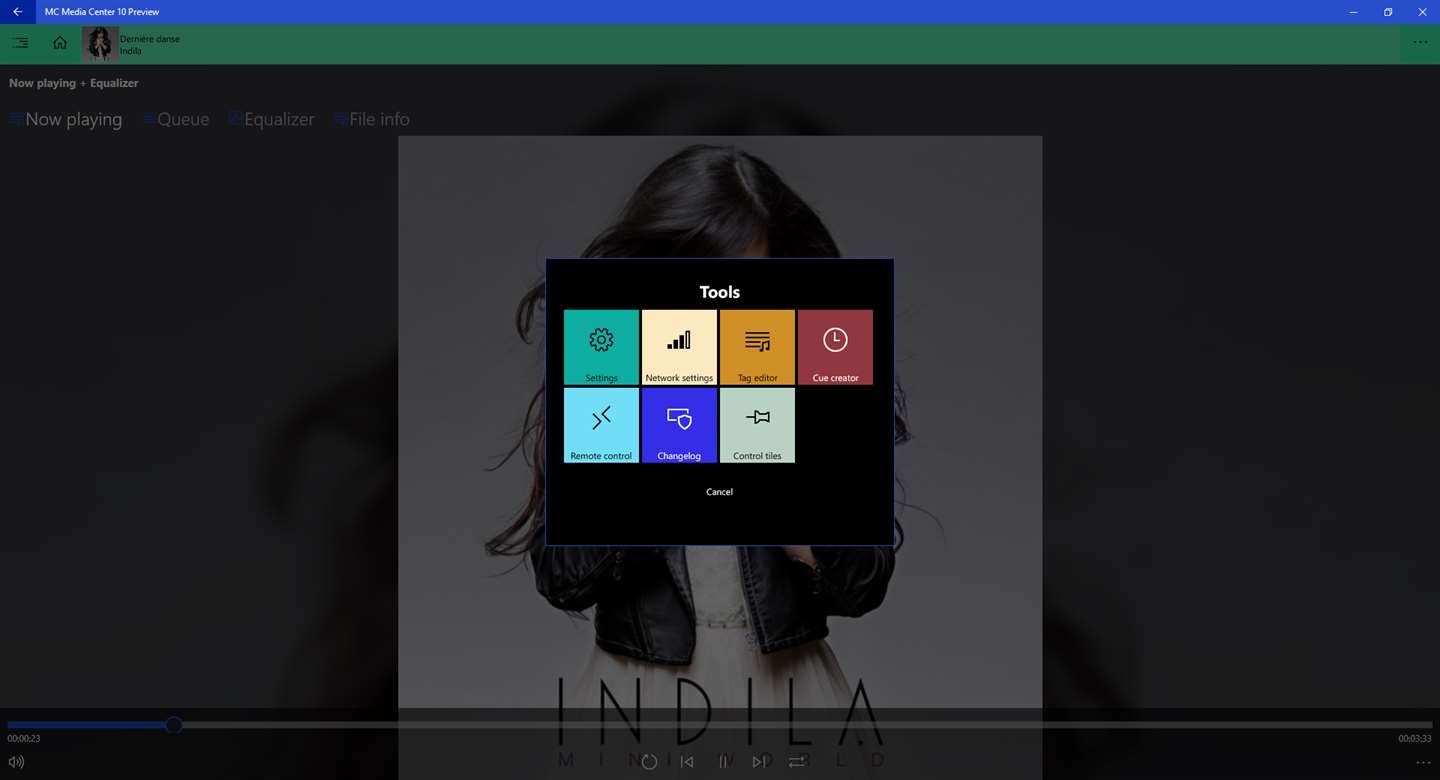Launch the Tag editor tool
This screenshot has height=780, width=1440.
coord(757,347)
